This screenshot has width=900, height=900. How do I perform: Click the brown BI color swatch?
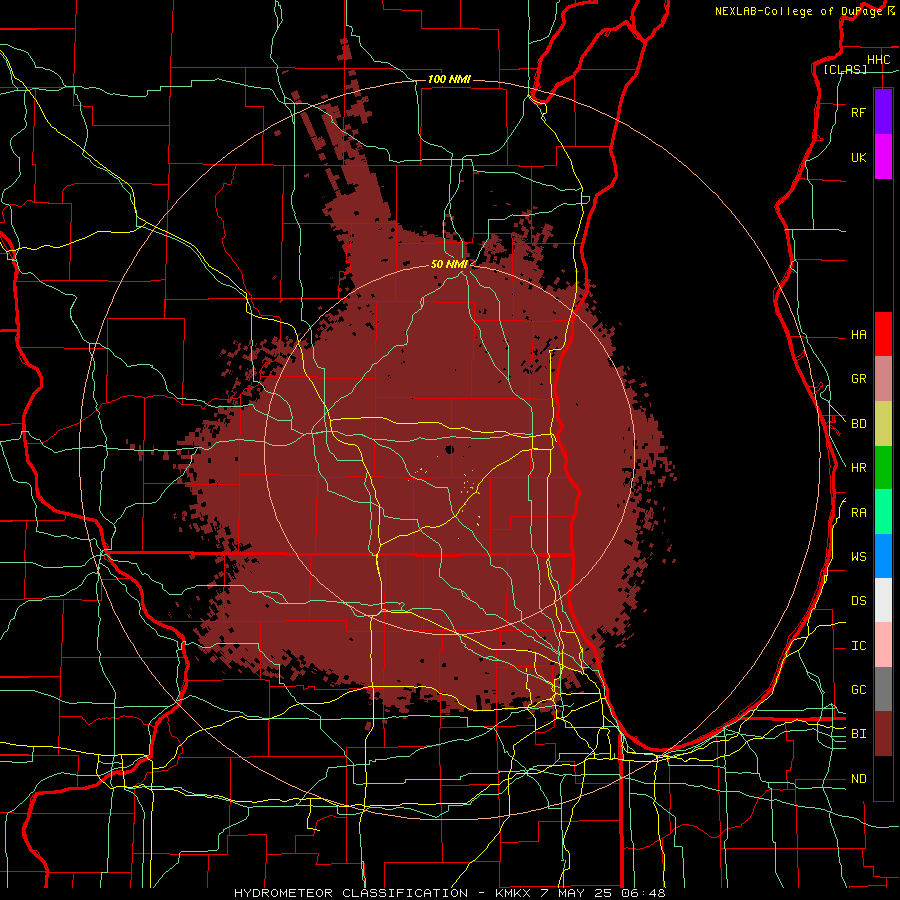coord(883,734)
